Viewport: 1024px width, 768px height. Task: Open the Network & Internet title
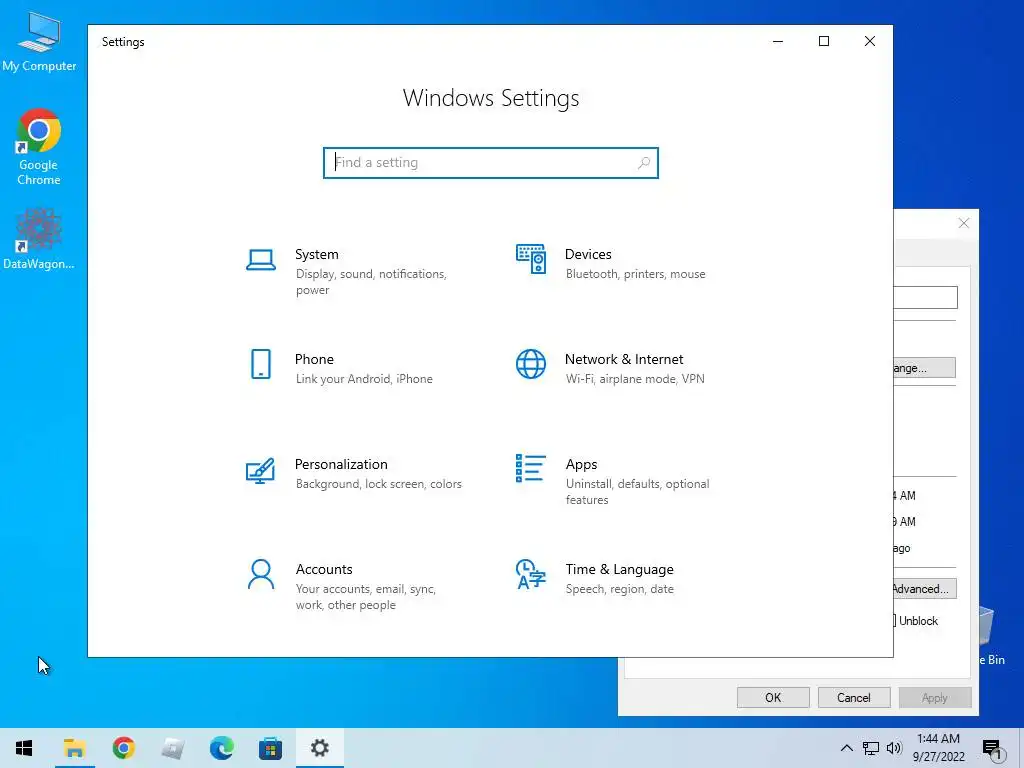pos(624,359)
